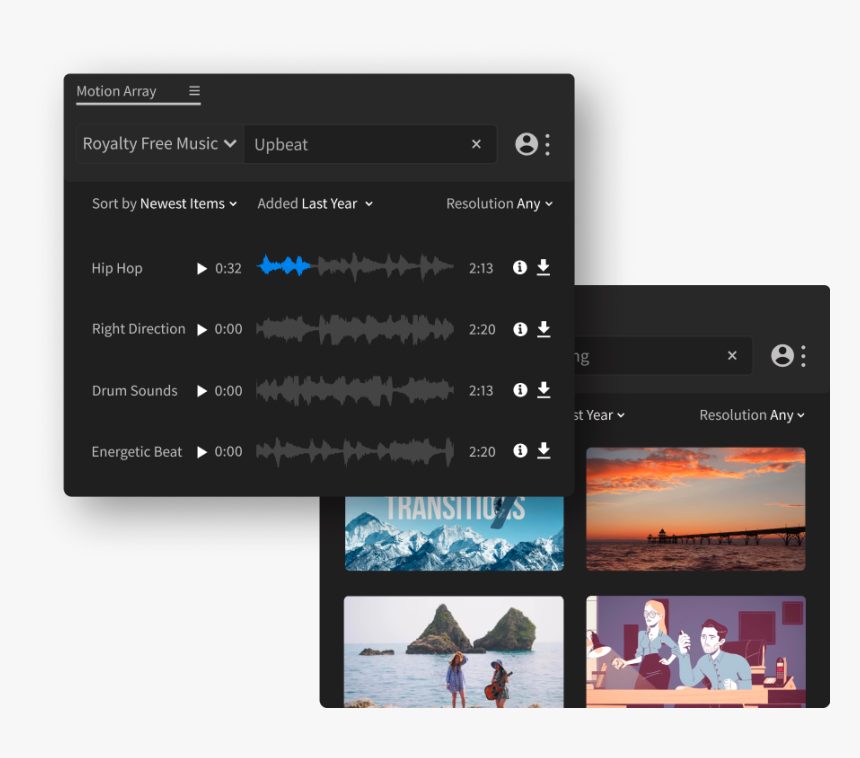Download the Drum Sounds track
The width and height of the screenshot is (860, 758).
[543, 390]
